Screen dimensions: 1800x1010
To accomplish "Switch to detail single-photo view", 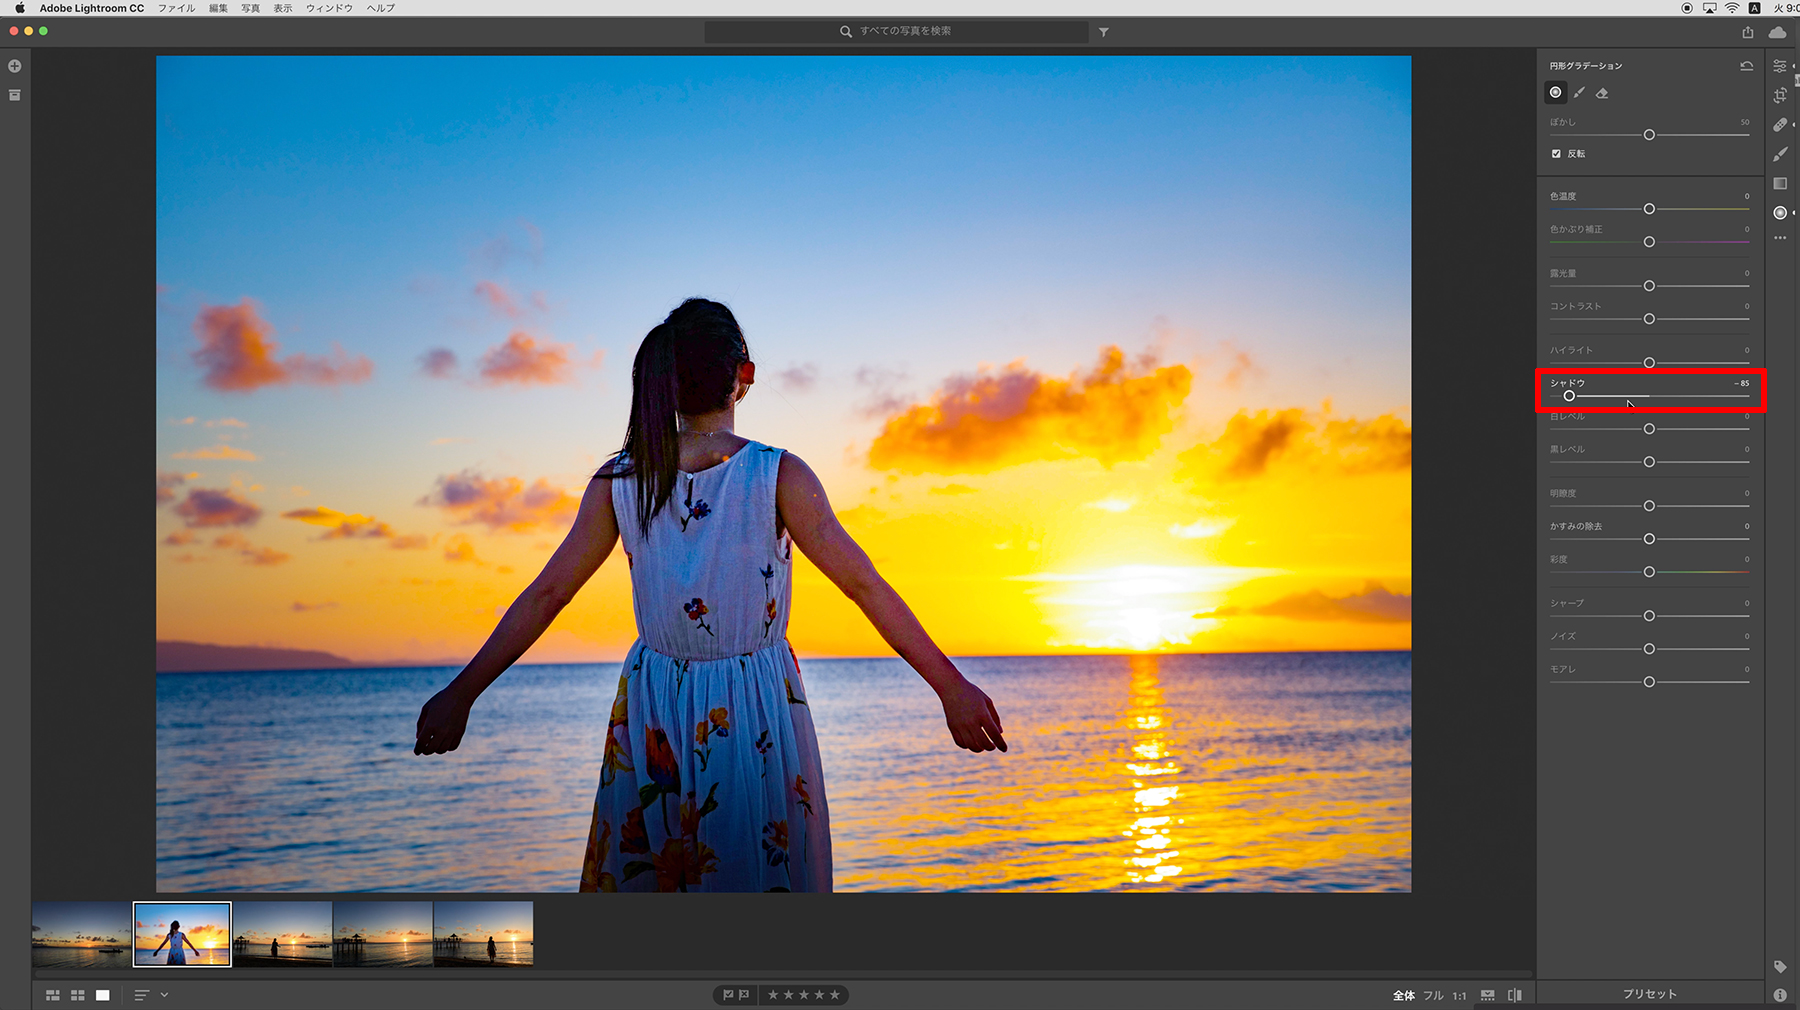I will [x=103, y=995].
